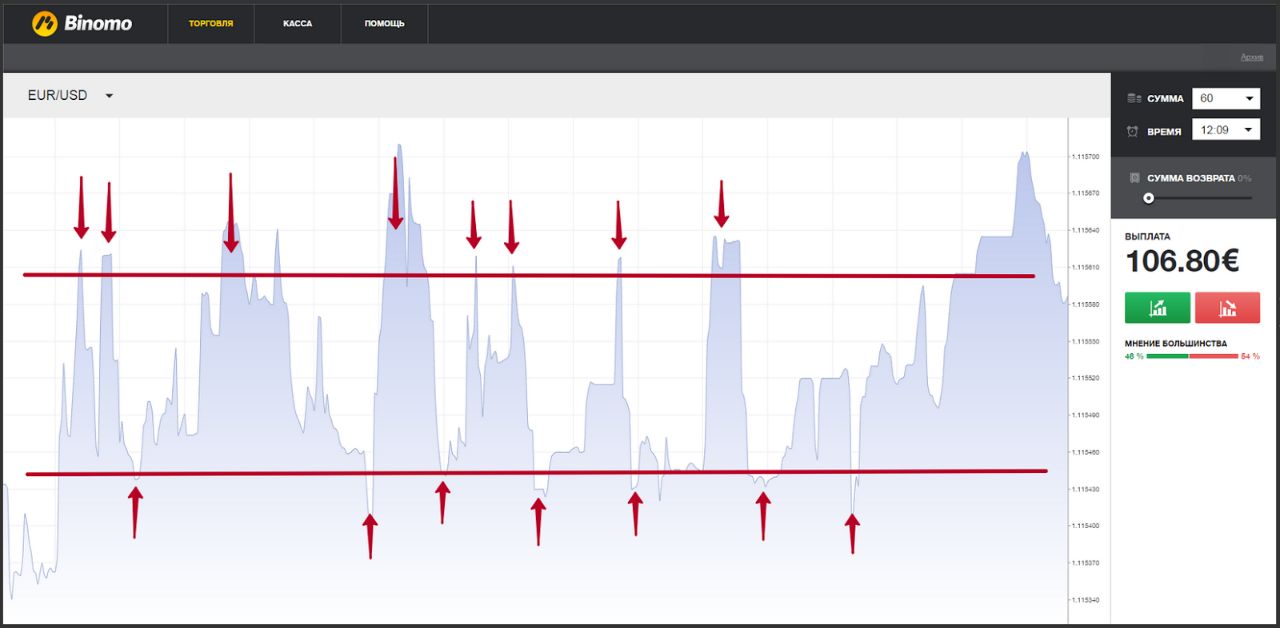Image resolution: width=1280 pixels, height=628 pixels.
Task: Click the calculator icon beside Сумма возврата
Action: 1134,178
